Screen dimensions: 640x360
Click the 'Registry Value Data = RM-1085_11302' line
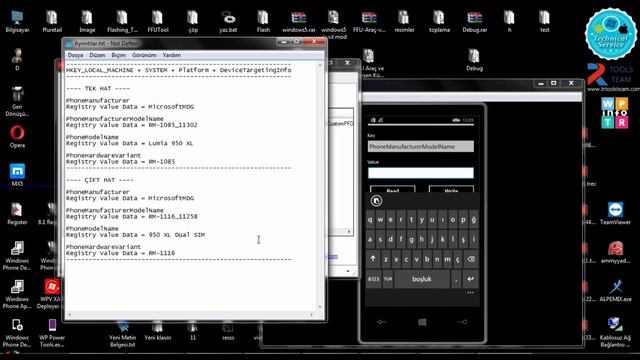coord(131,125)
